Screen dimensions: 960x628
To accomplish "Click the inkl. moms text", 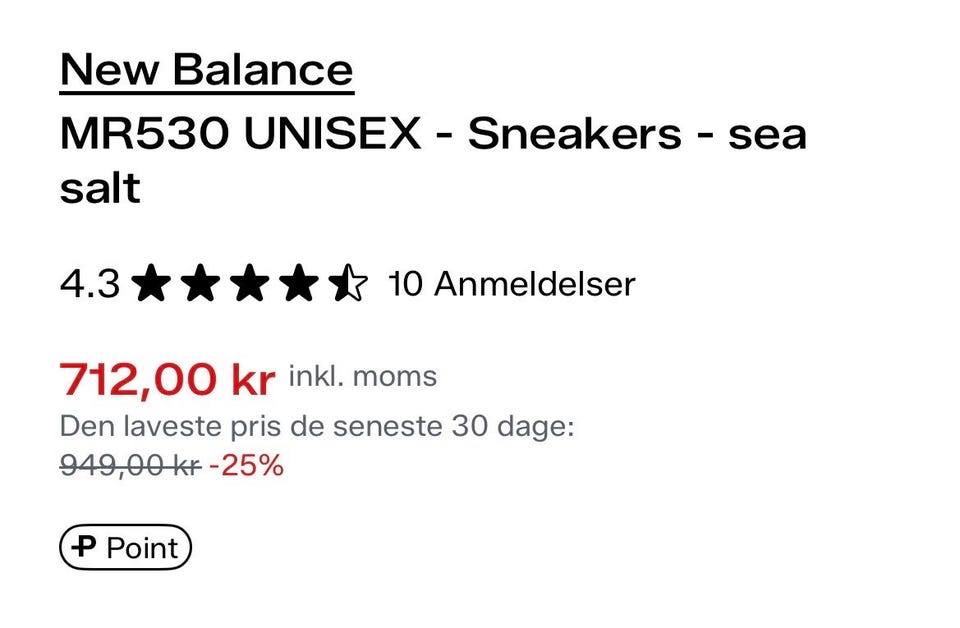I will pyautogui.click(x=363, y=377).
